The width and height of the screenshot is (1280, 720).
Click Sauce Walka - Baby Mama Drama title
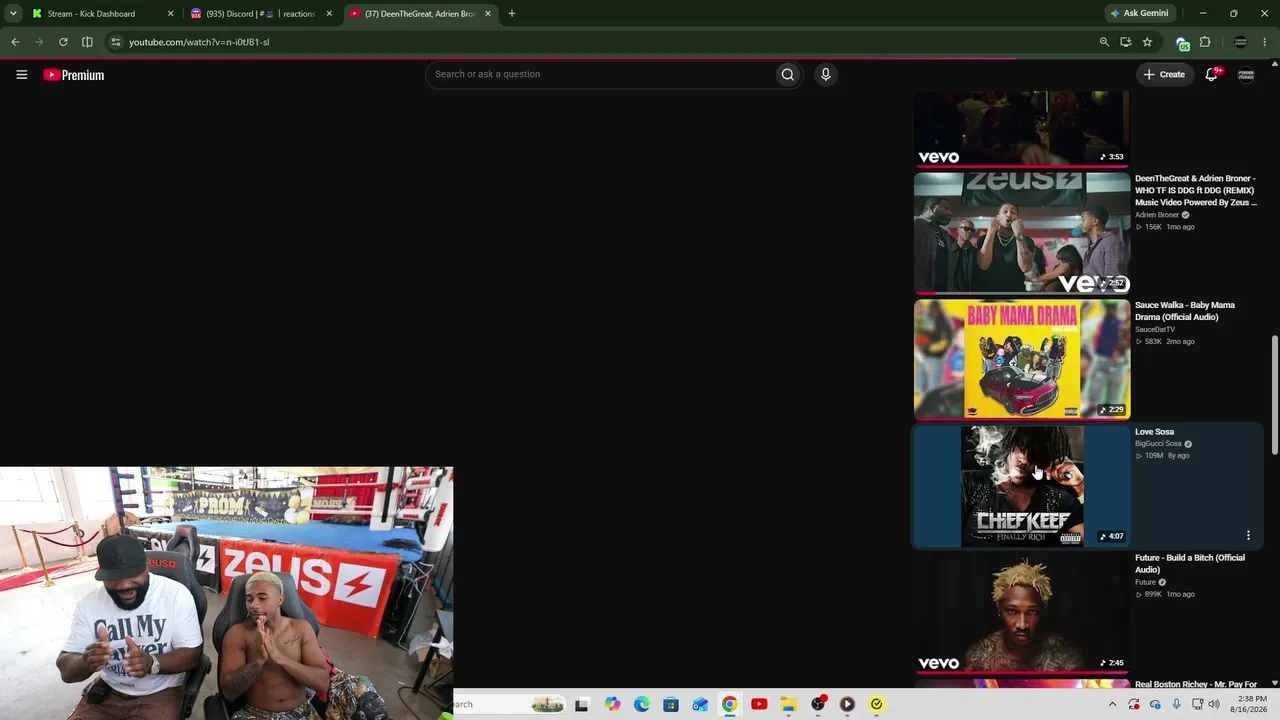(1185, 311)
